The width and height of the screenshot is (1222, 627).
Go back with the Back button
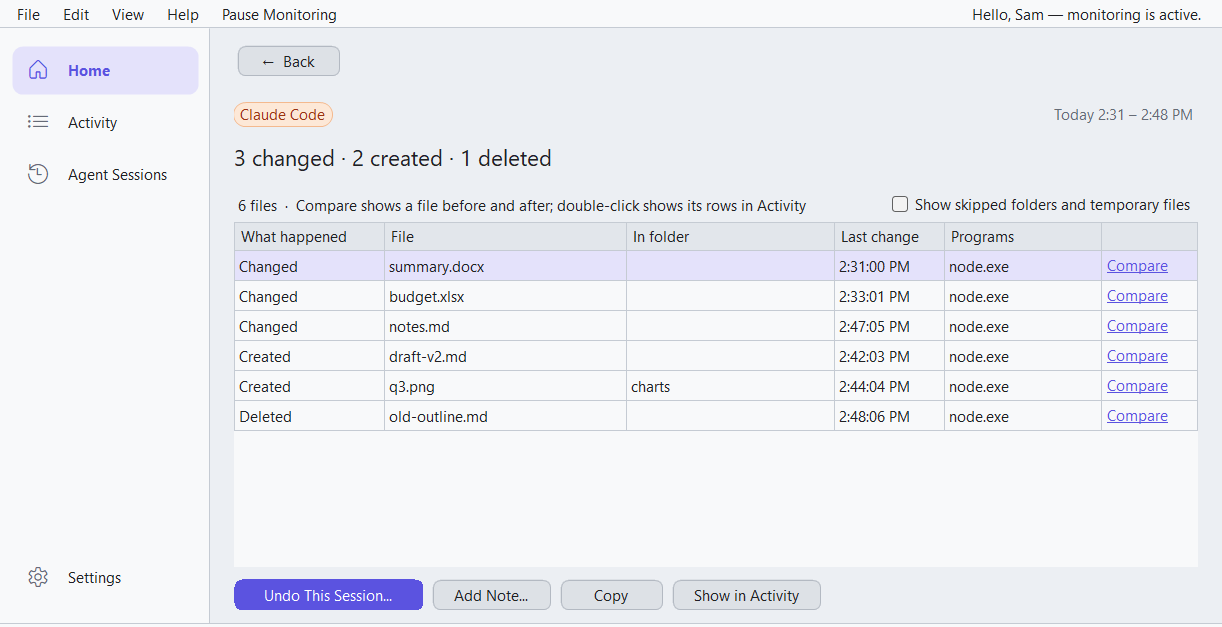[x=289, y=61]
